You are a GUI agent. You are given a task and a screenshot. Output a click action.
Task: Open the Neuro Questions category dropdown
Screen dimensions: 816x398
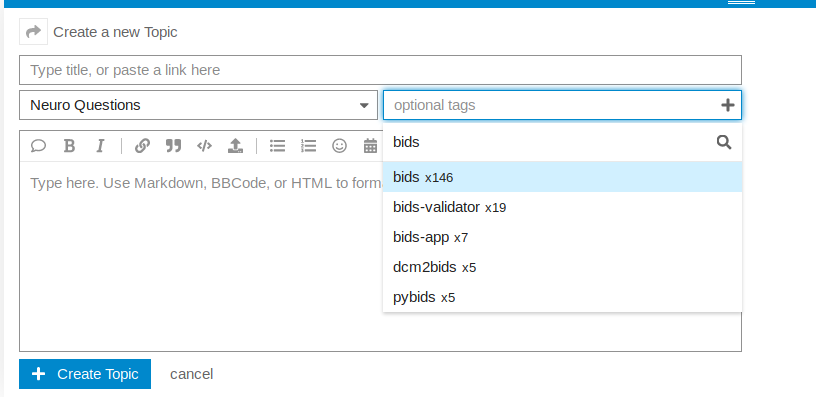198,105
